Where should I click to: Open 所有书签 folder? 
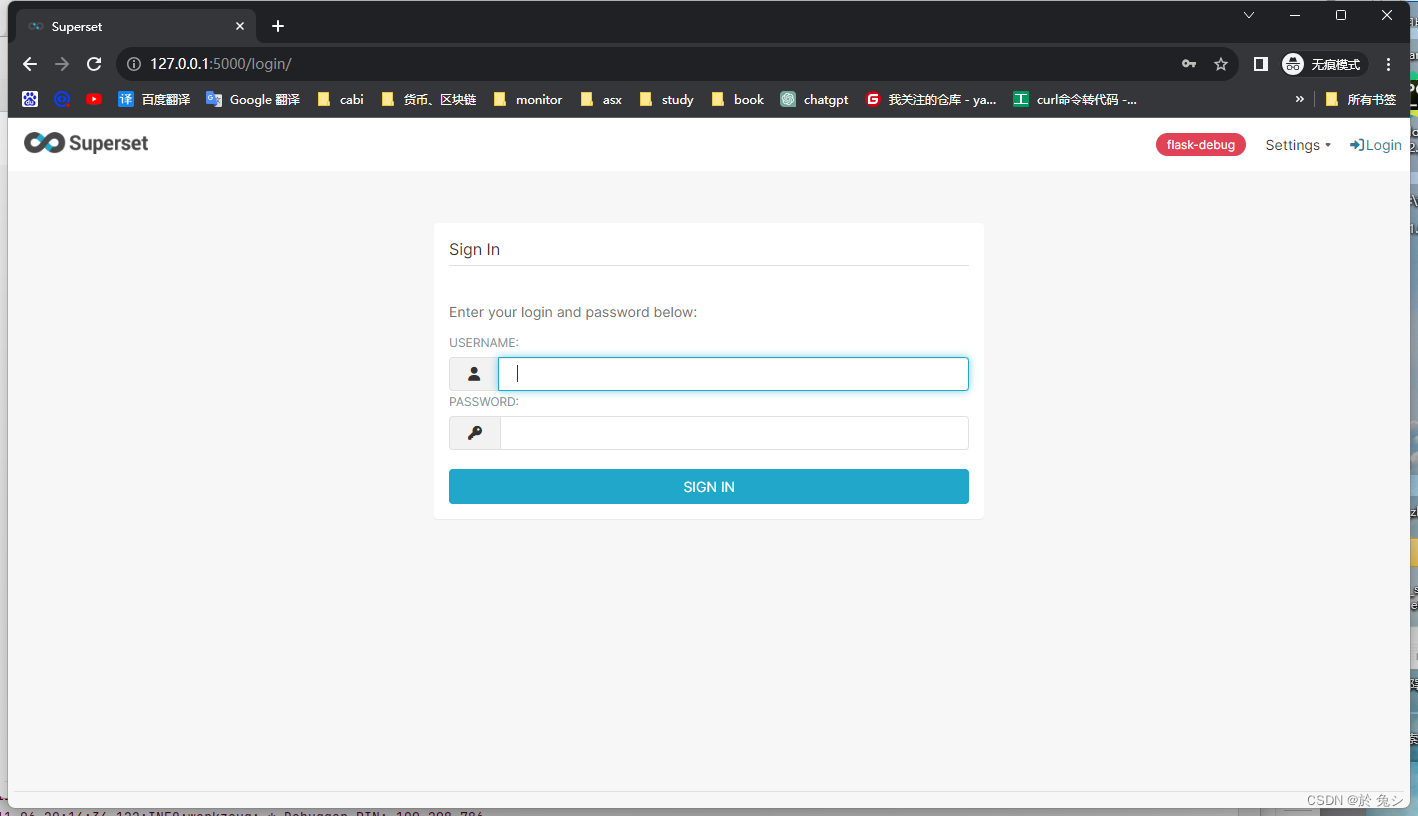(1360, 99)
